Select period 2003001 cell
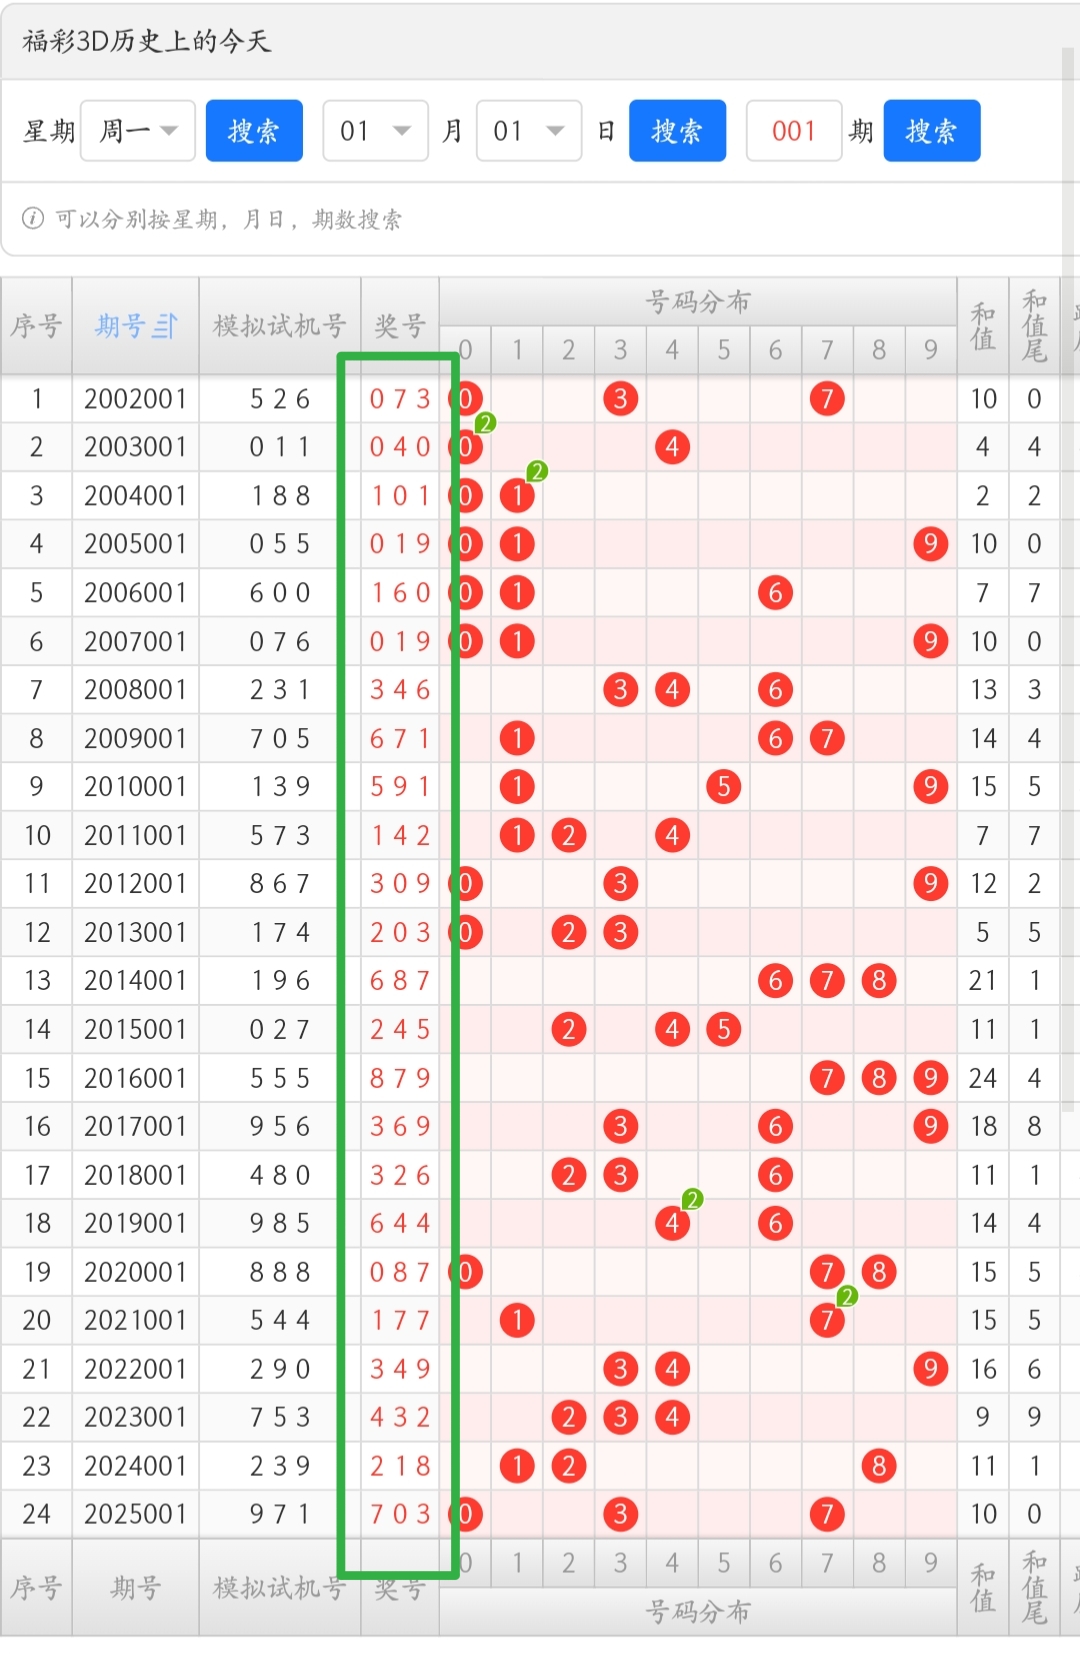1080x1654 pixels. pyautogui.click(x=136, y=447)
